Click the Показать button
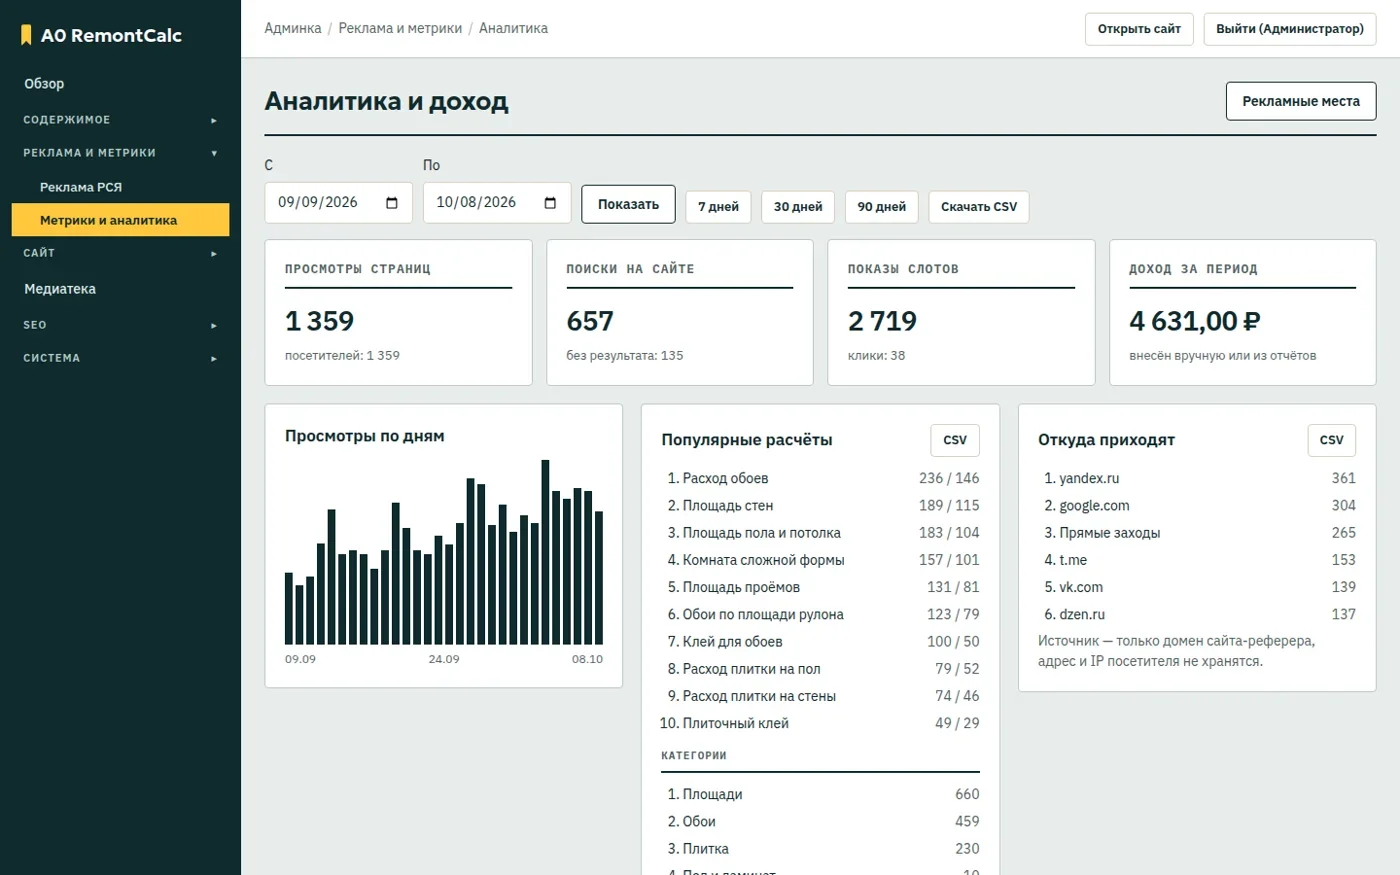 pyautogui.click(x=628, y=204)
